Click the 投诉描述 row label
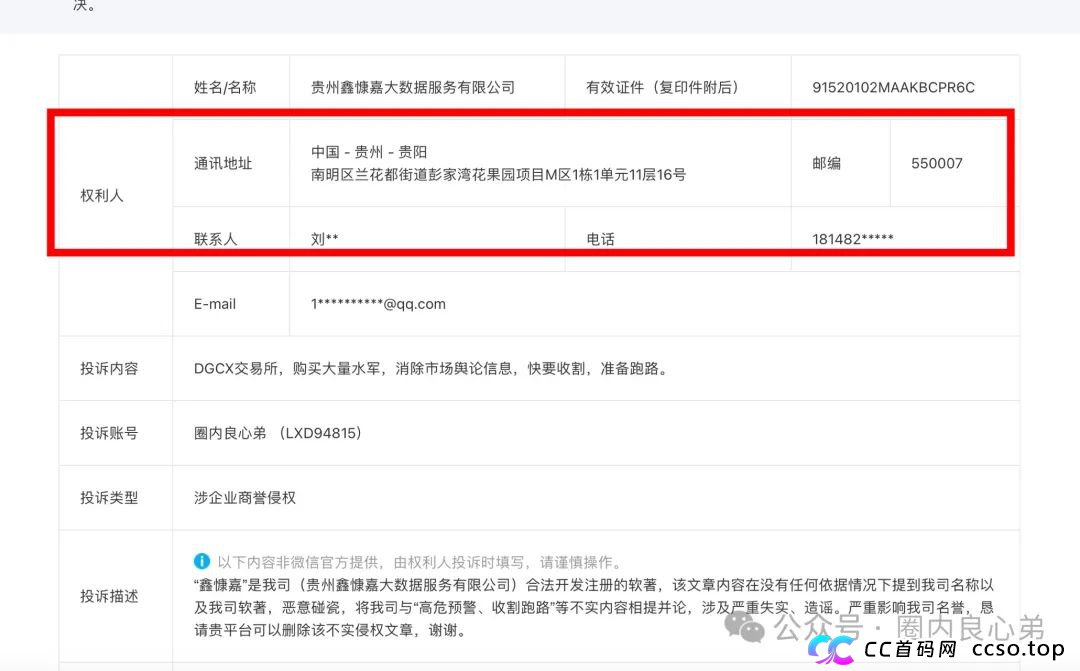Screen dimensions: 1080x671 point(109,596)
